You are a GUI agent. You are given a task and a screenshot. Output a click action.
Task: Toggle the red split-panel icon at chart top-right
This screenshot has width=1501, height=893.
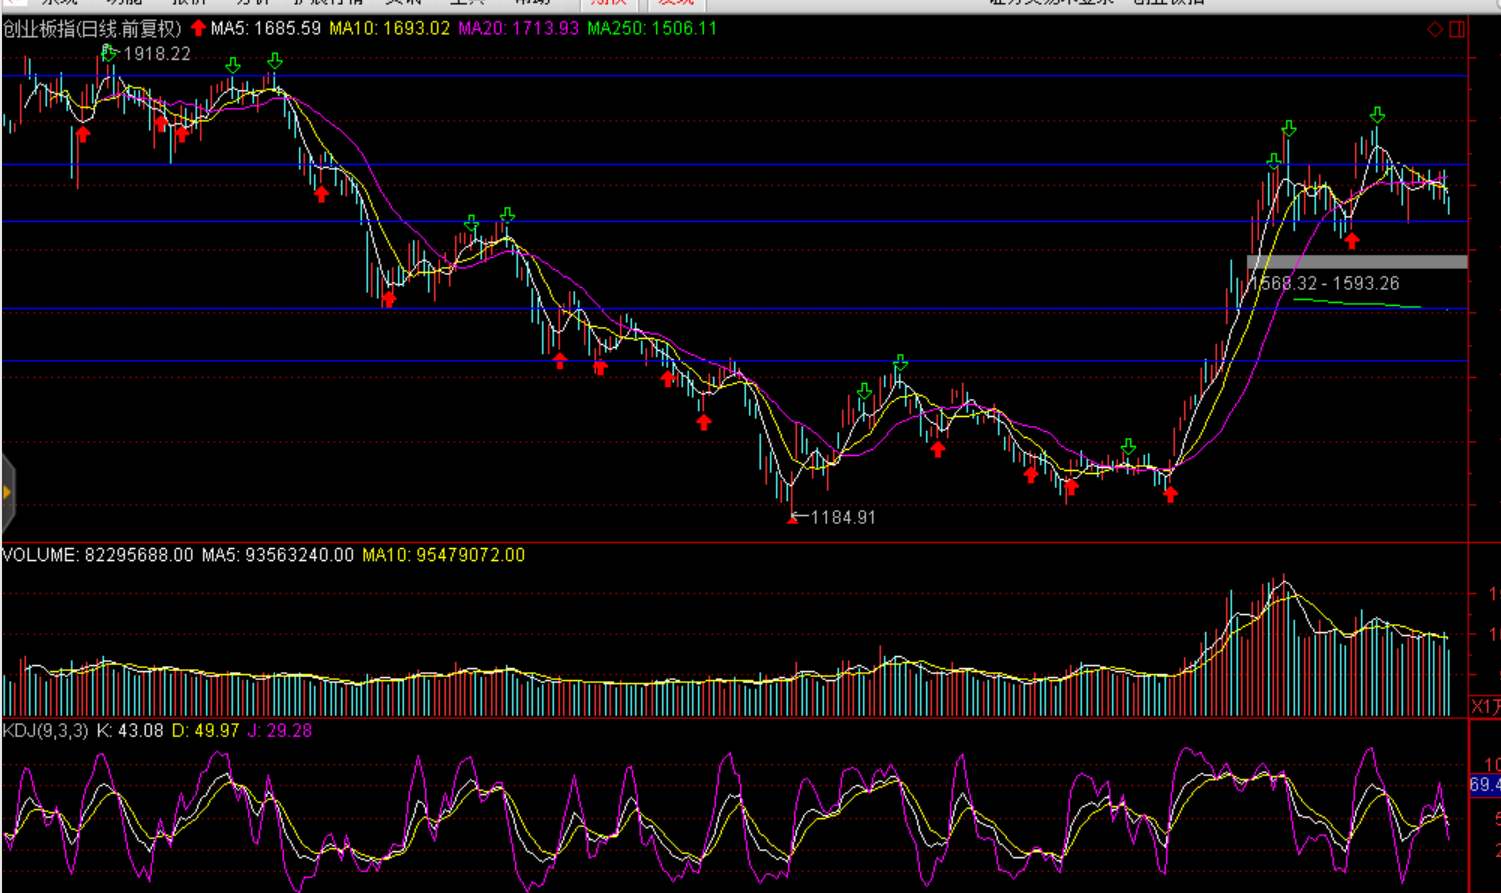coord(1457,29)
